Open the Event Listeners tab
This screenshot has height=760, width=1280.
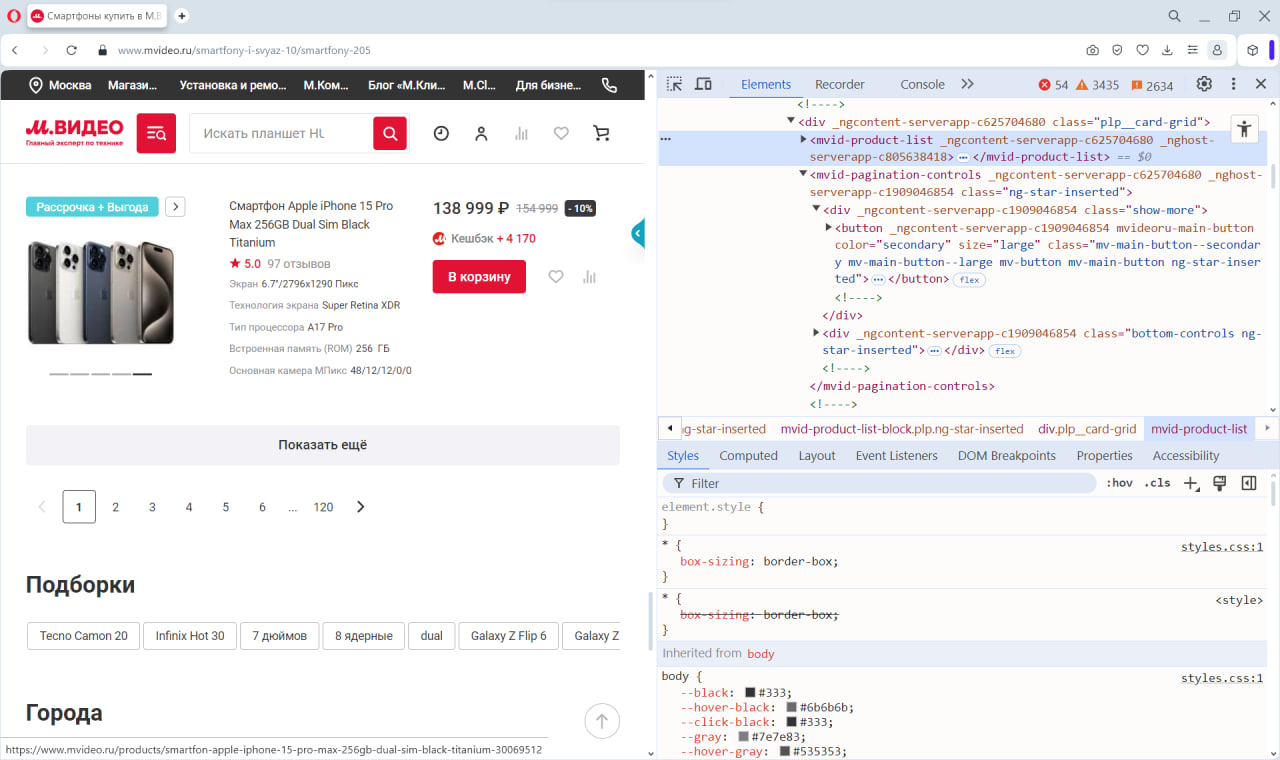(x=897, y=455)
